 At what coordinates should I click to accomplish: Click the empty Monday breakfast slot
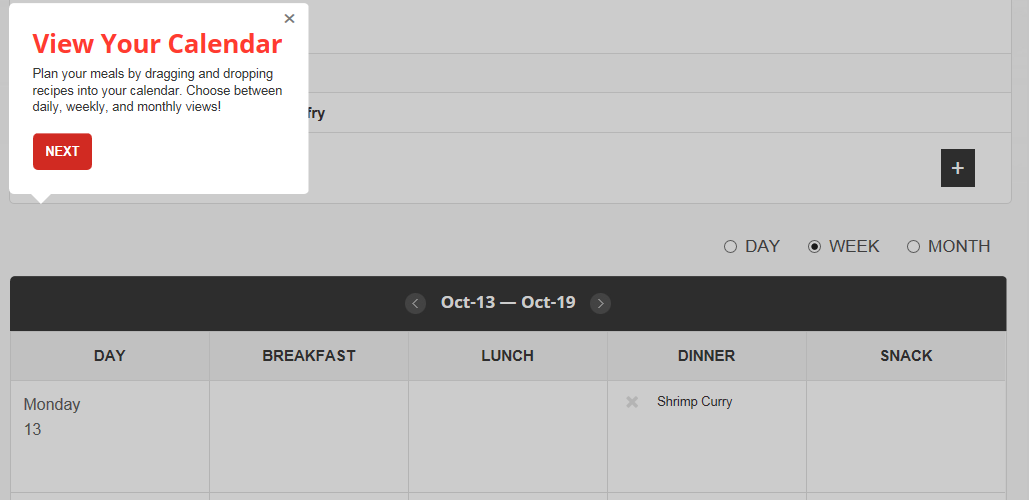[309, 435]
